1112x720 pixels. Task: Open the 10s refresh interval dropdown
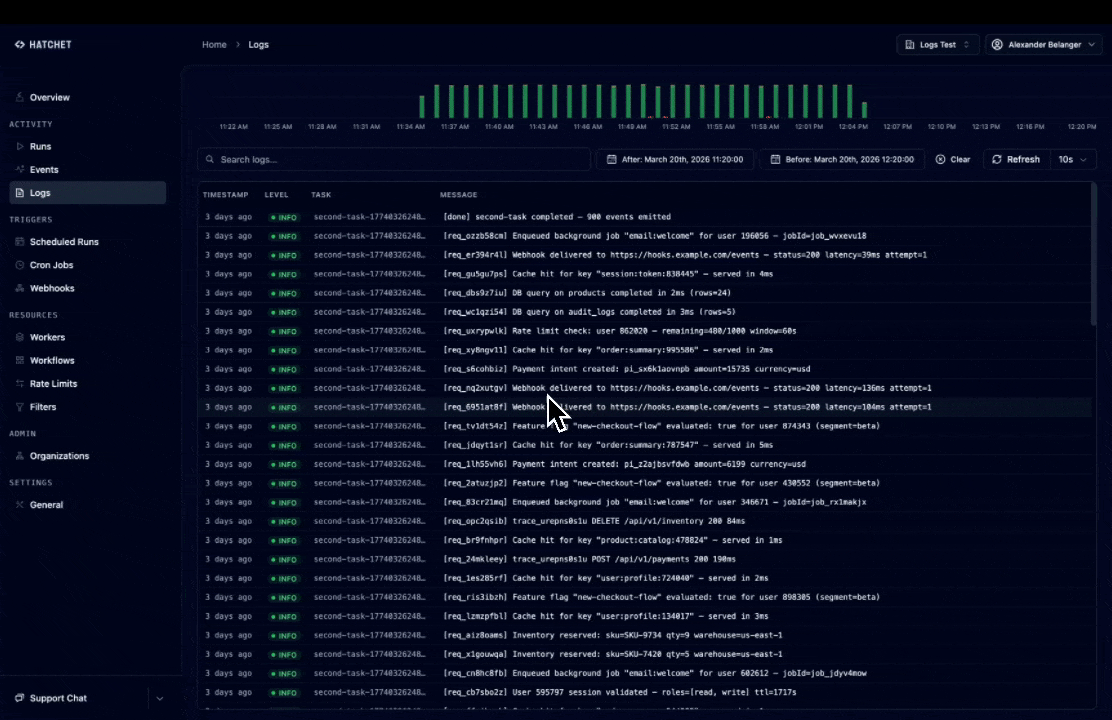(1072, 160)
